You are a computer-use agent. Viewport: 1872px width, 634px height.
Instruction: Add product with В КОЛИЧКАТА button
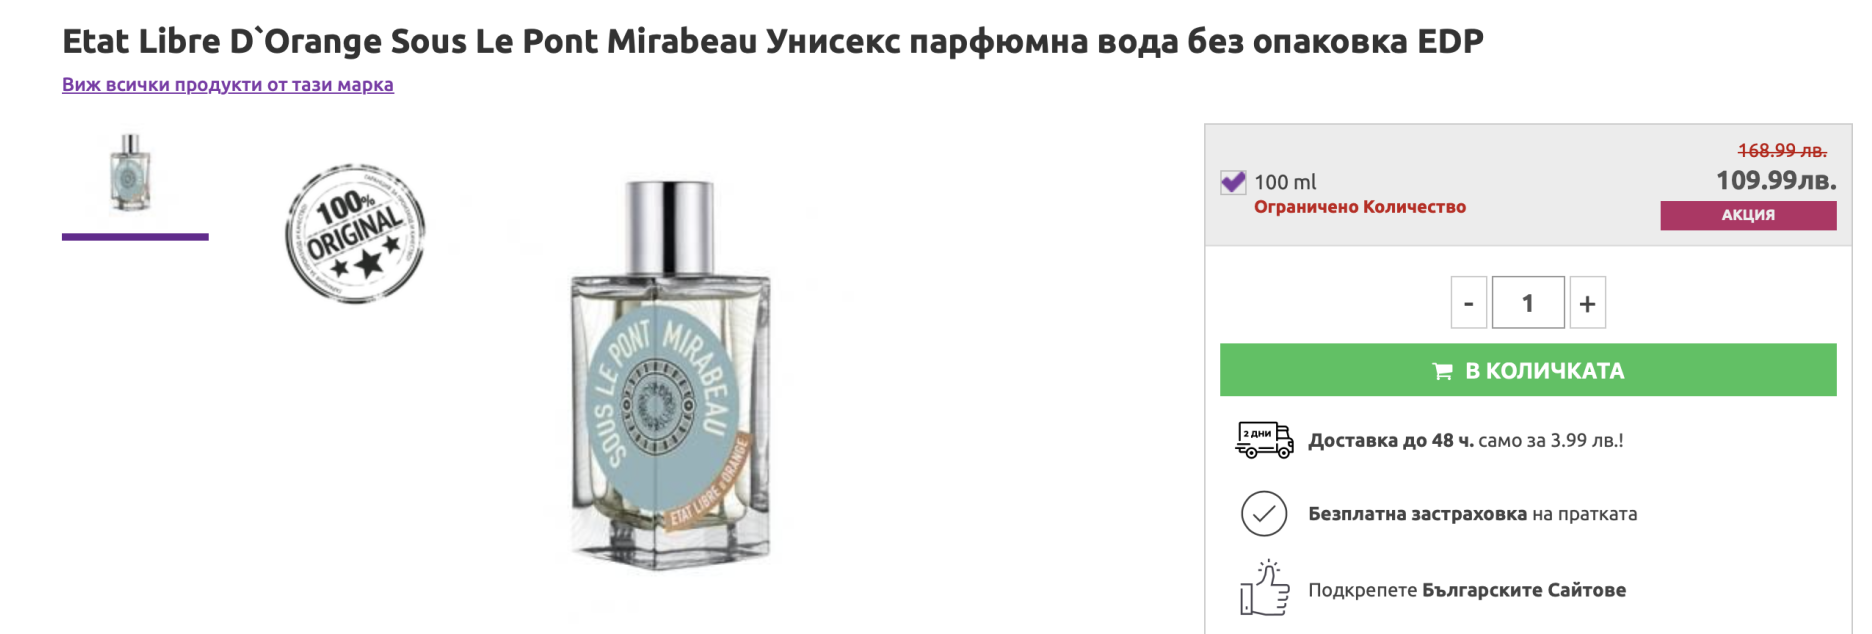(1528, 370)
